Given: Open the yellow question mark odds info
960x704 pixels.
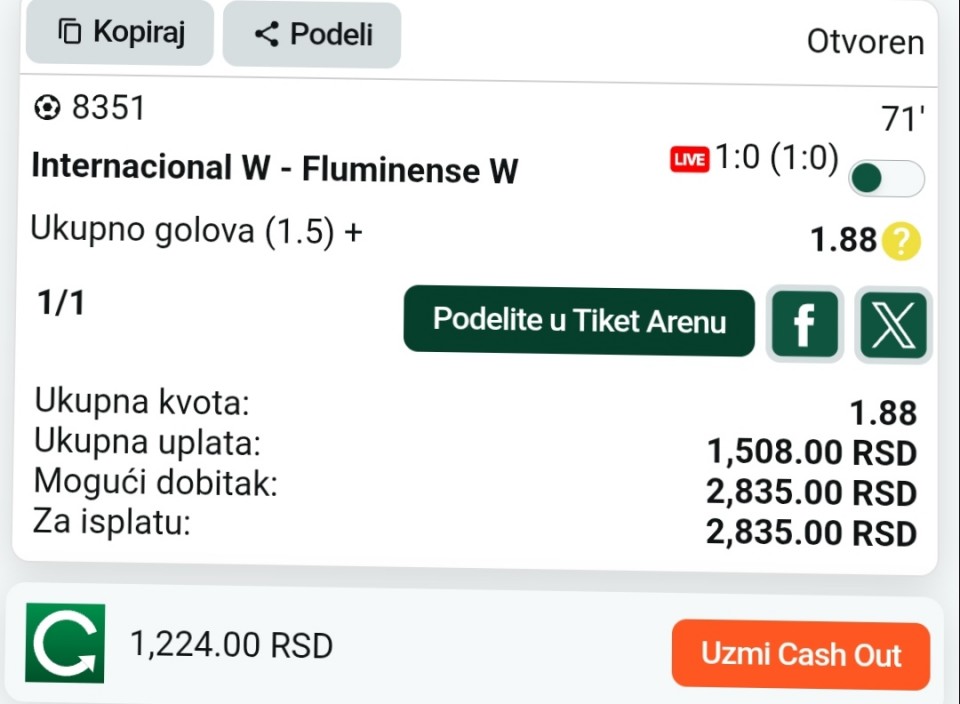Looking at the screenshot, I should click(x=901, y=241).
